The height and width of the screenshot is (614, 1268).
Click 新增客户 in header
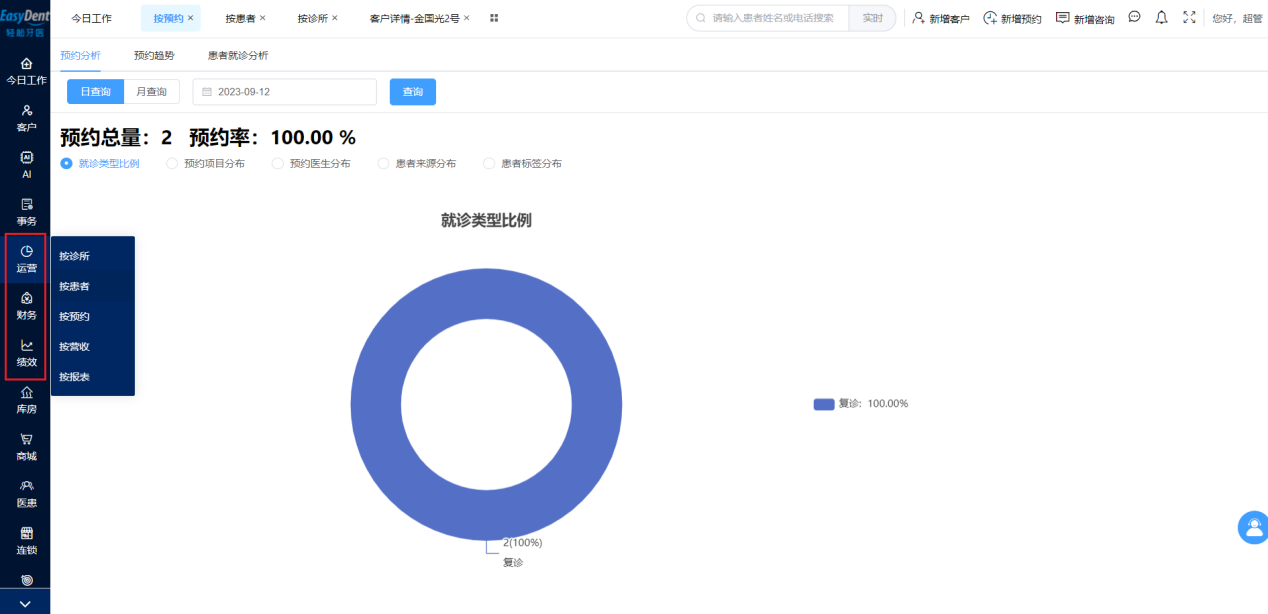point(941,18)
